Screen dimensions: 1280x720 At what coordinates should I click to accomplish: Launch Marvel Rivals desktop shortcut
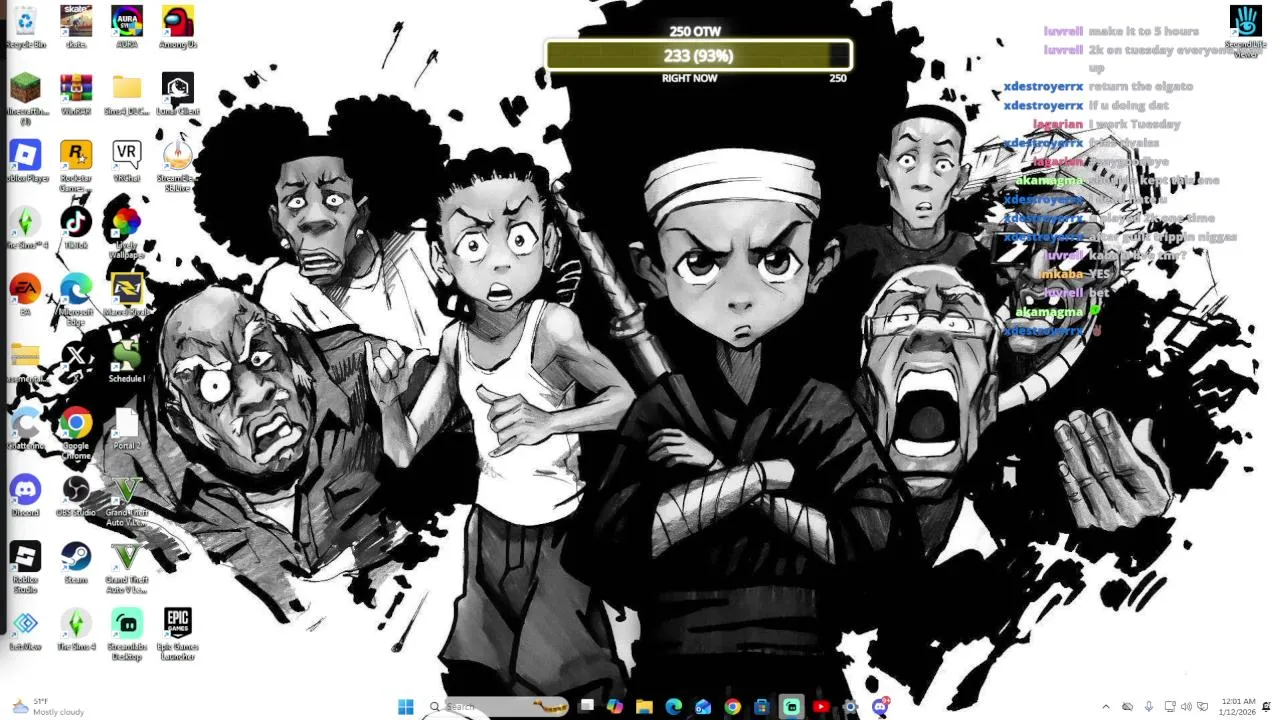click(127, 295)
